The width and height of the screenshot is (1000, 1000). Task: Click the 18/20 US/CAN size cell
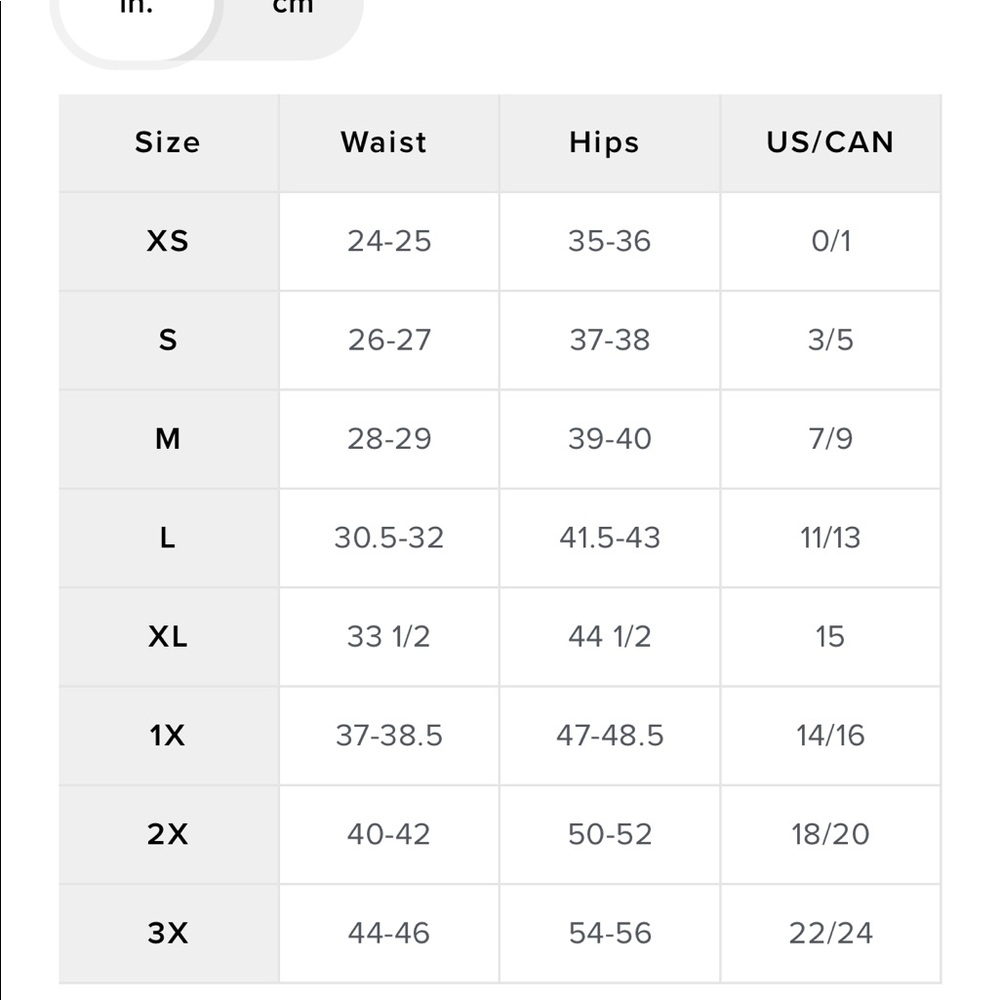[x=830, y=834]
